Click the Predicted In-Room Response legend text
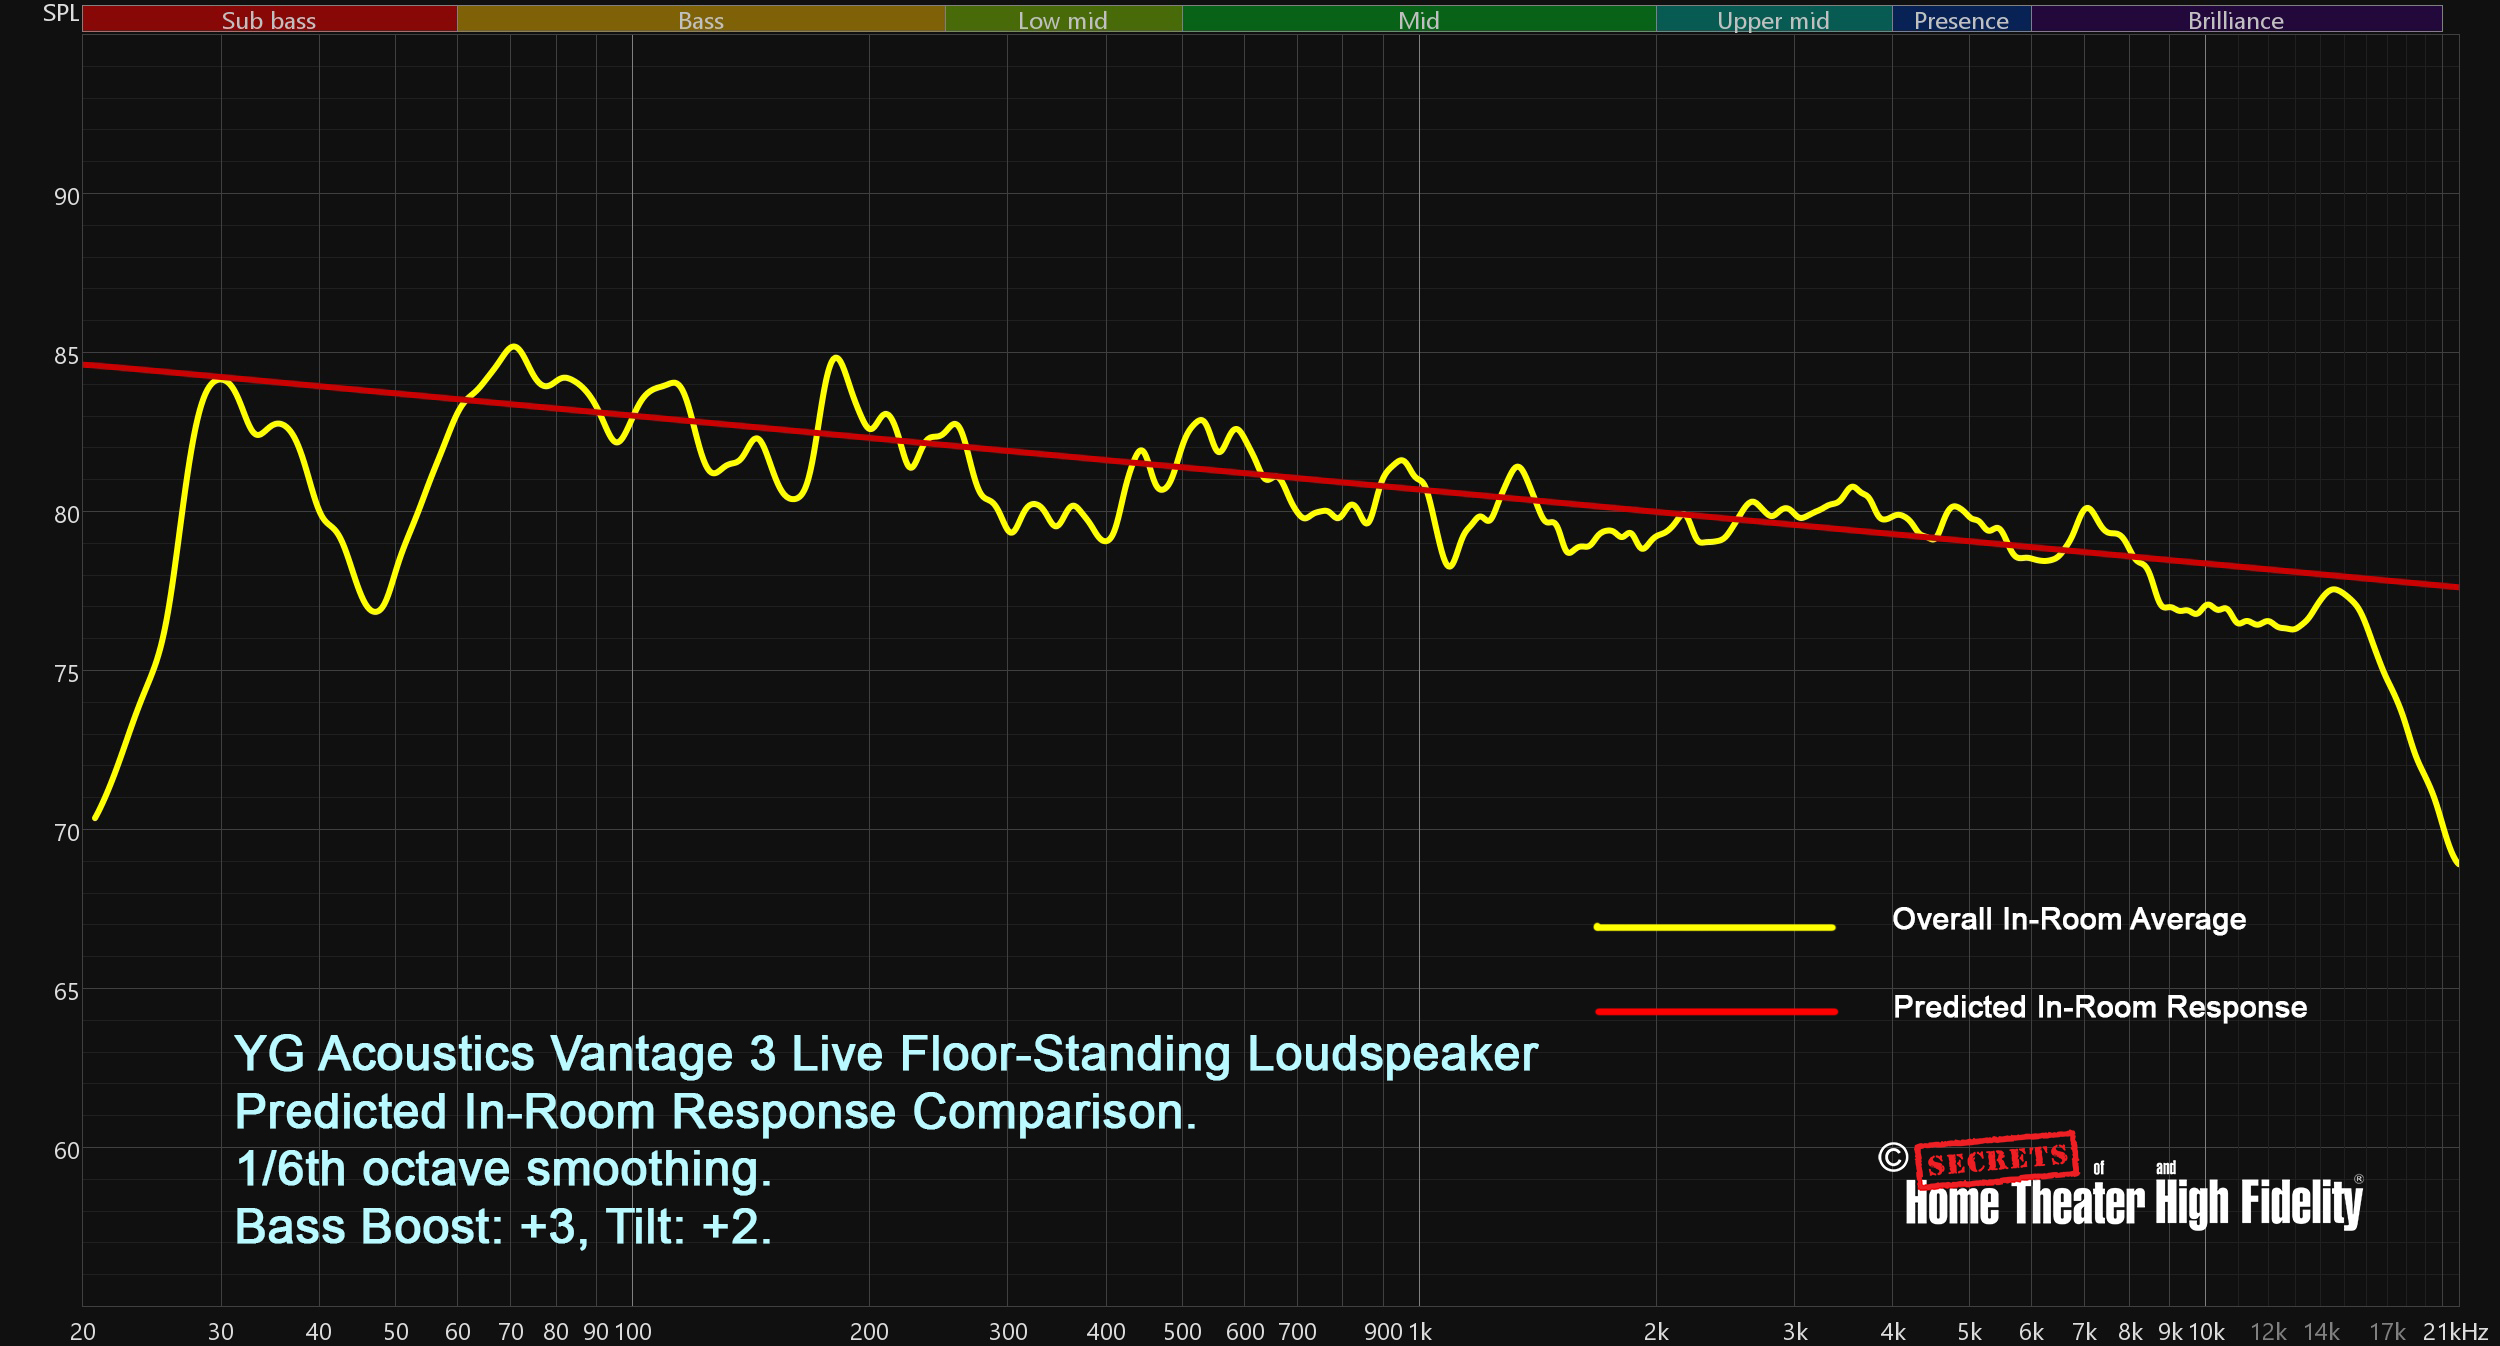Viewport: 2500px width, 1346px height. point(2099,1007)
